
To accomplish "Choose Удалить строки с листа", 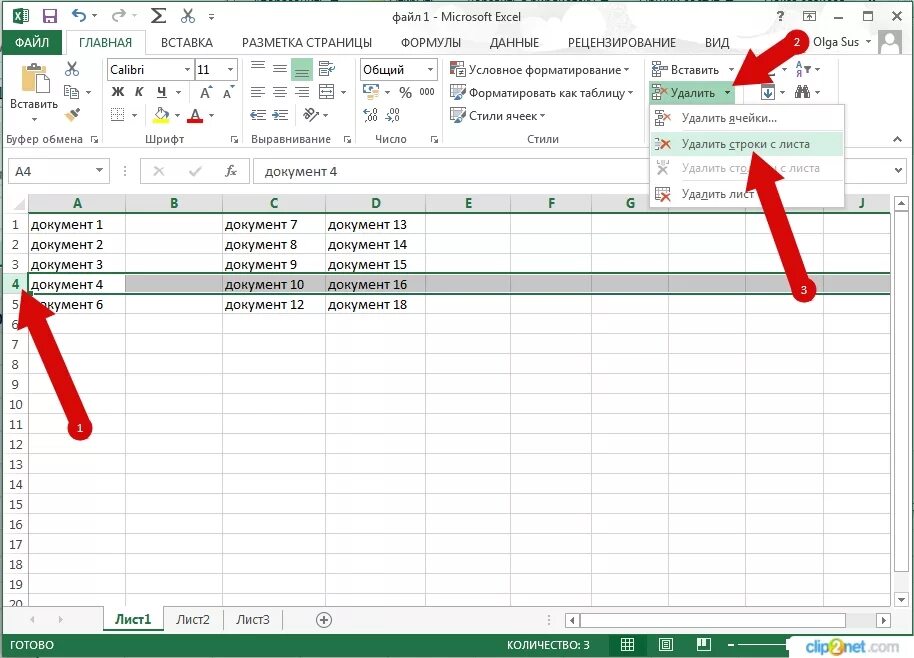I will pos(746,144).
